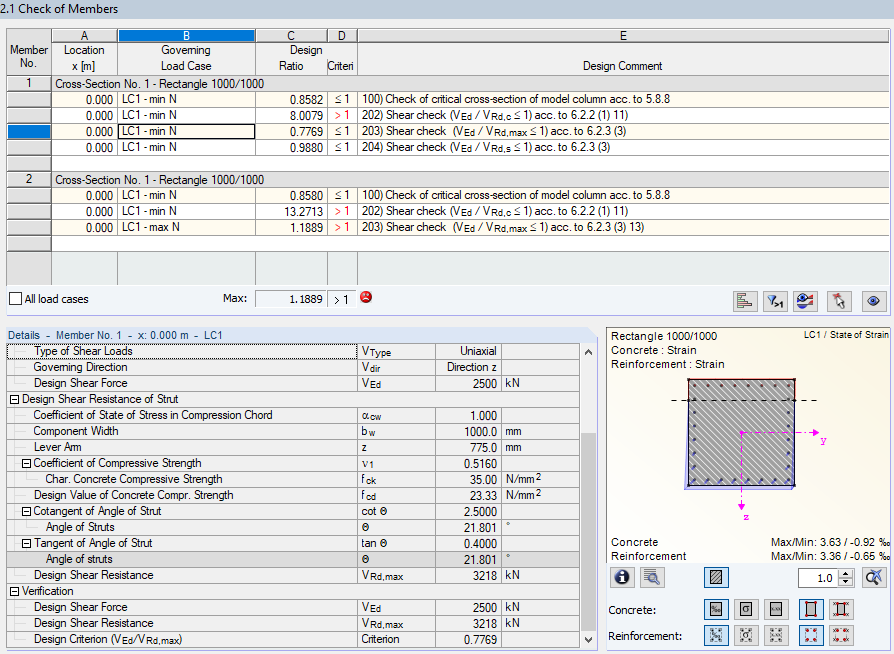
Task: Show concrete values display third icon
Action: coord(775,610)
